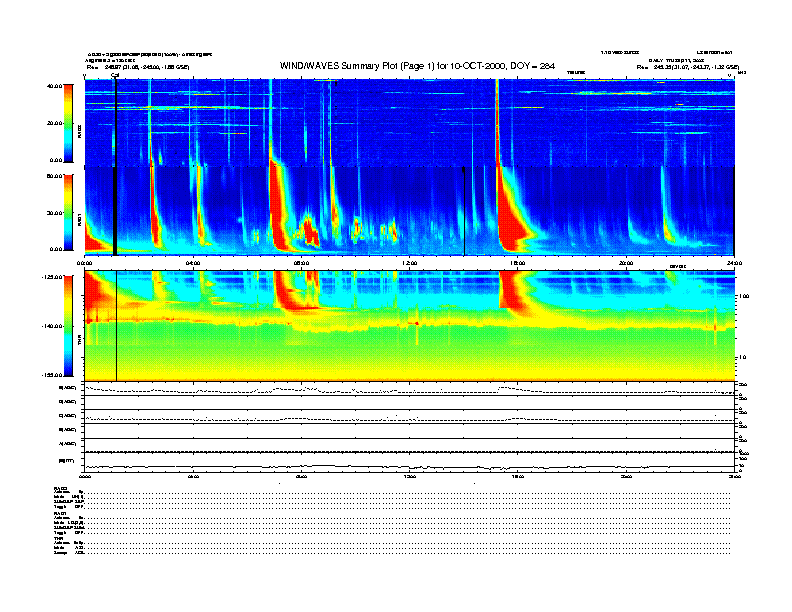
Task: Click the Cal marker above the spectrogram
Action: (115, 75)
